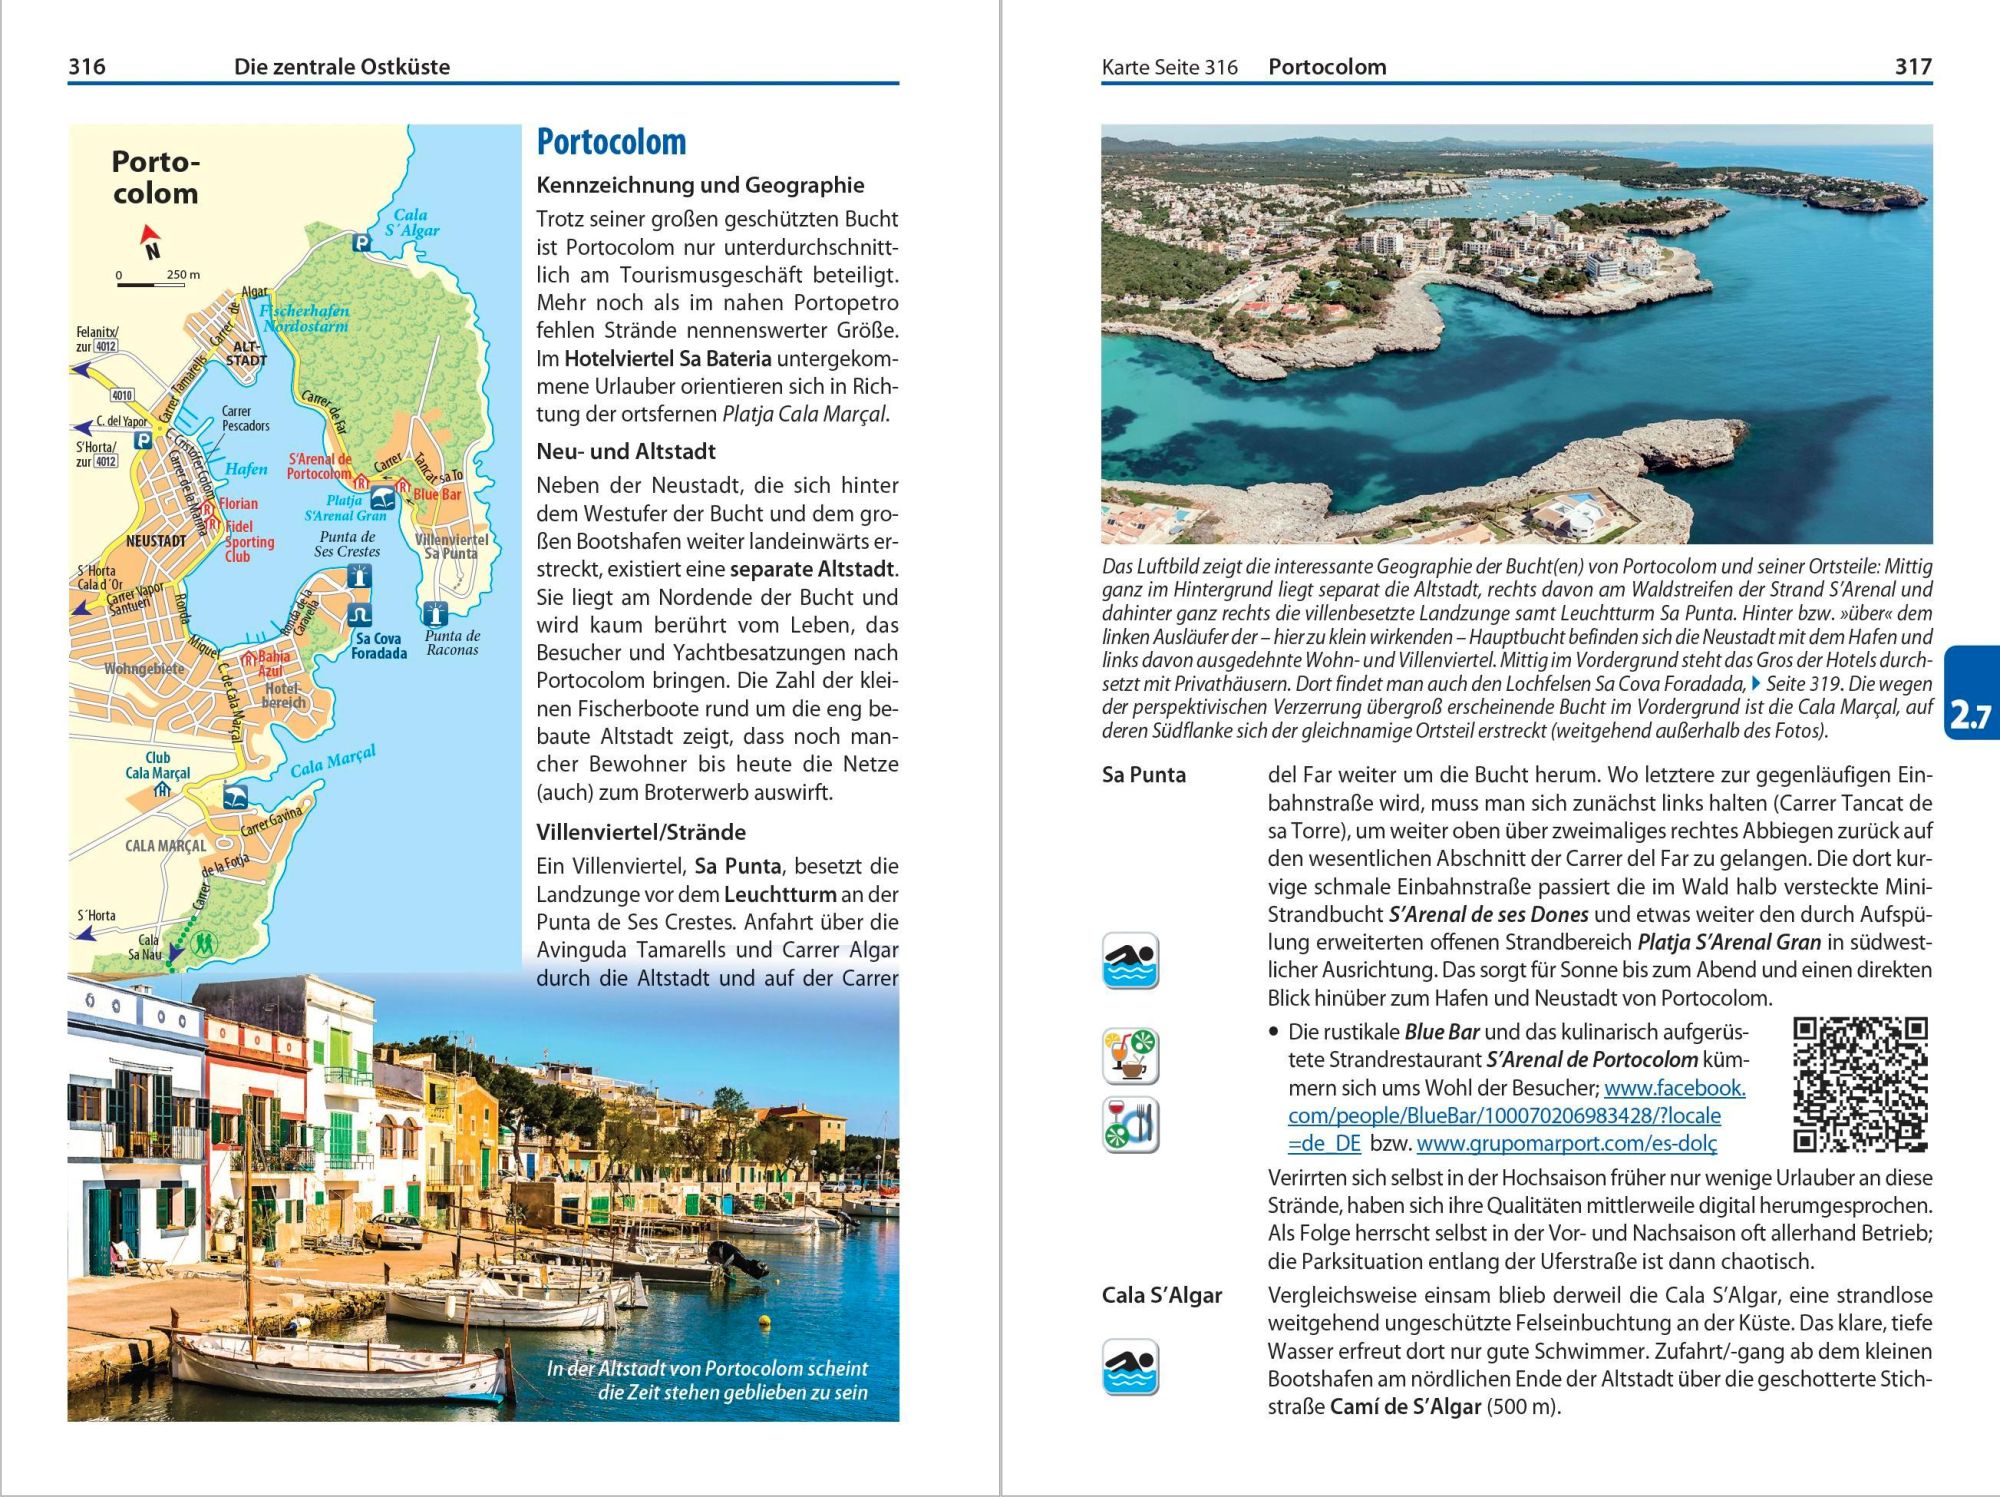Click the Die zentrale Ostküste header
This screenshot has width=2000, height=1497.
[x=342, y=67]
